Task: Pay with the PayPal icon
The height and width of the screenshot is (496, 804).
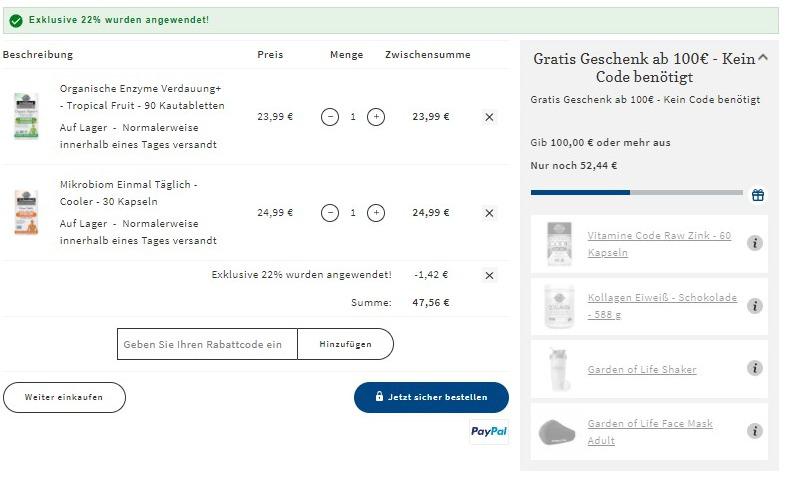Action: tap(489, 432)
